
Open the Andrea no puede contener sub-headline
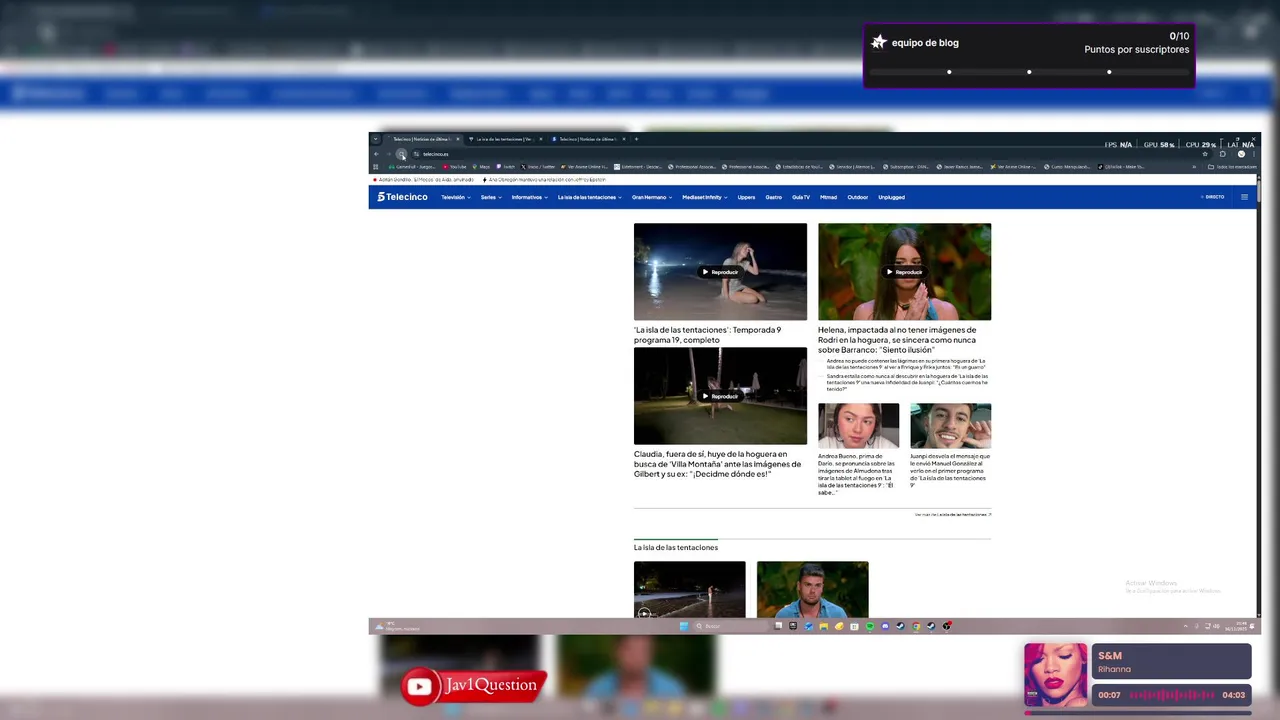coord(907,364)
